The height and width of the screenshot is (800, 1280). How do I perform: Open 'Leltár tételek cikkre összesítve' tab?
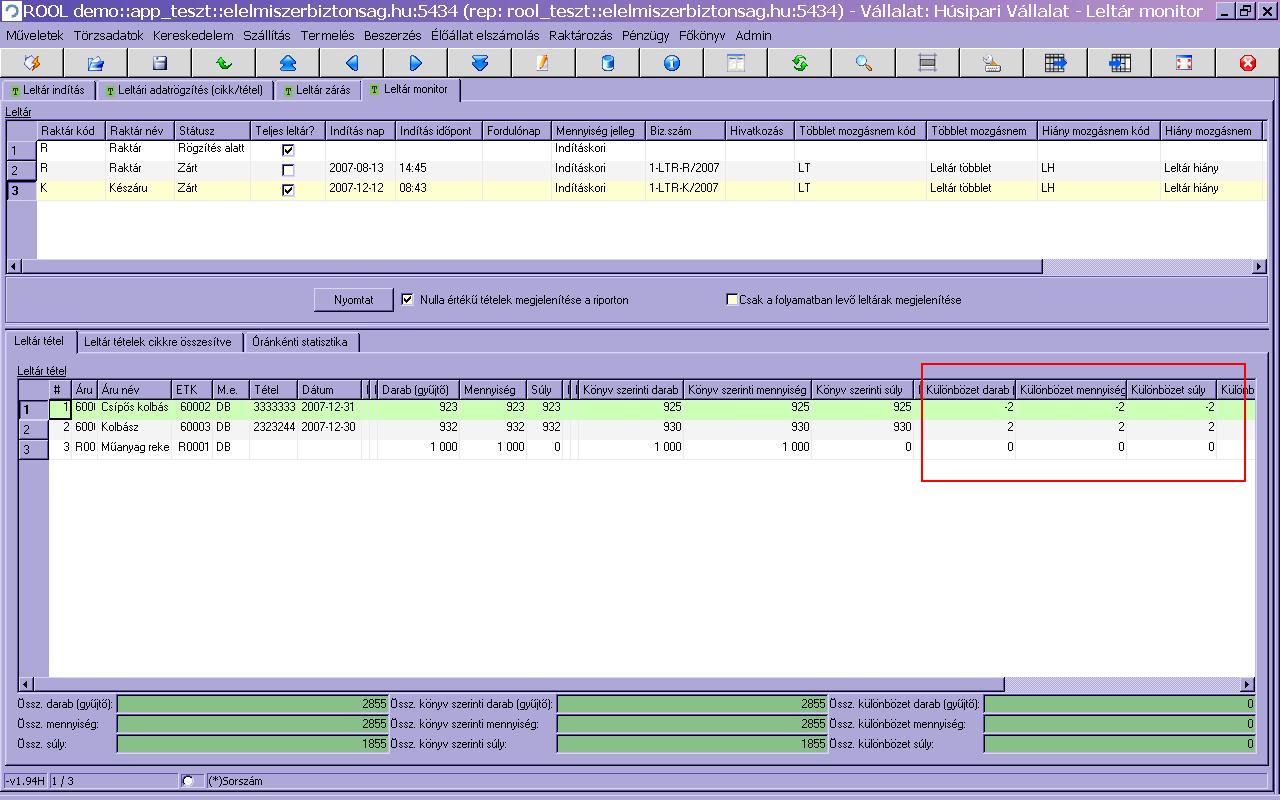click(x=157, y=342)
